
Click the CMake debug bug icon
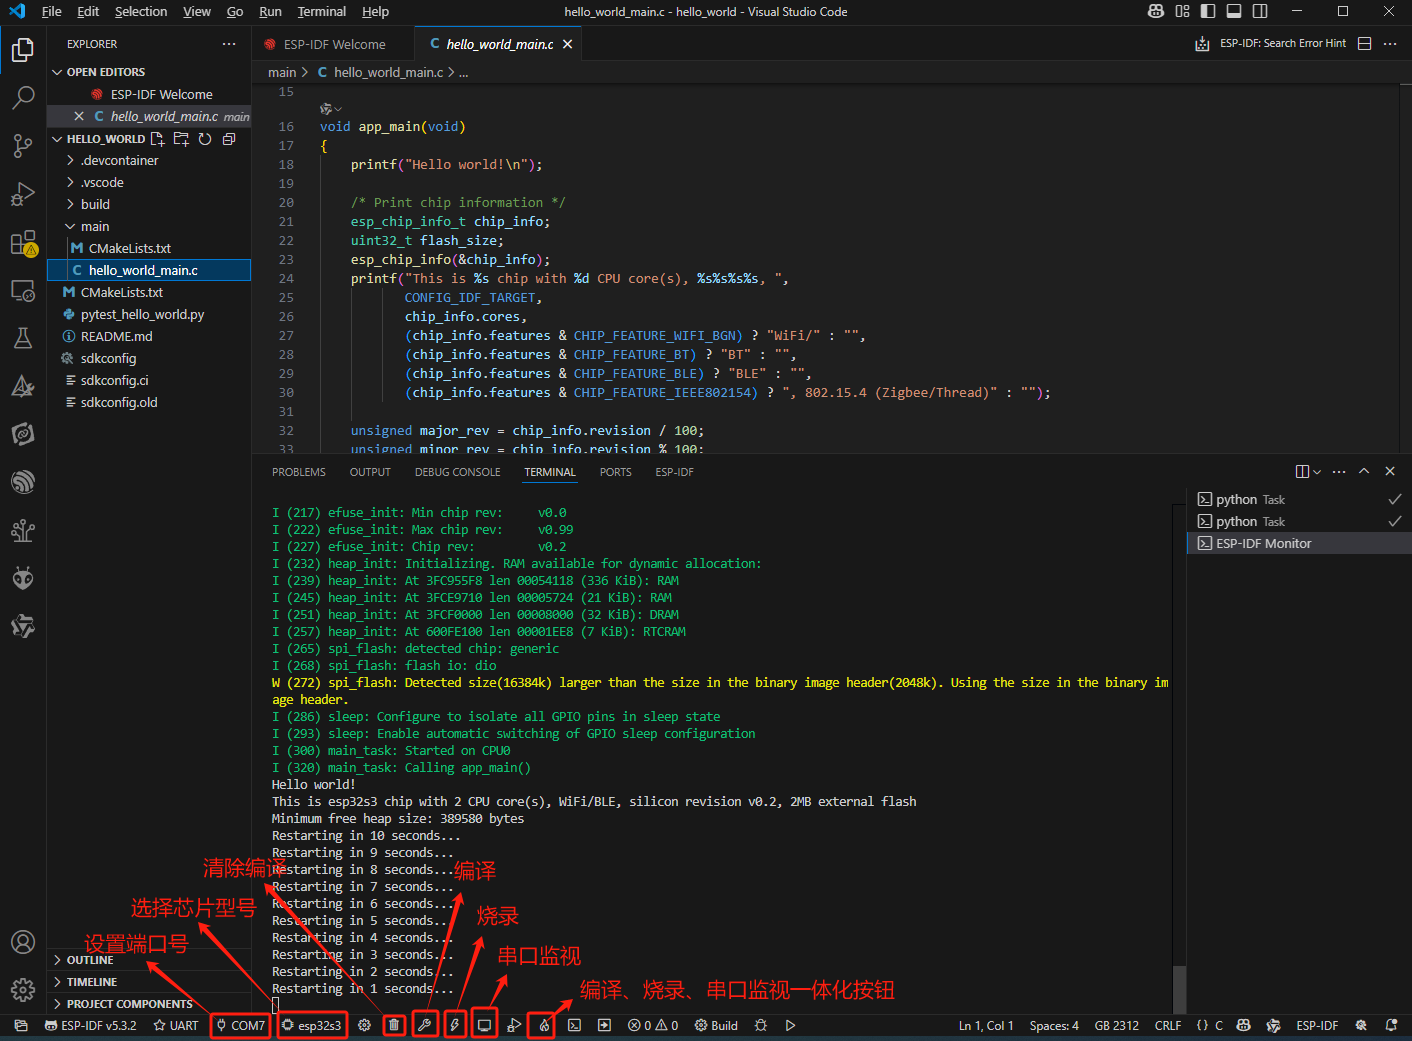tap(761, 1025)
